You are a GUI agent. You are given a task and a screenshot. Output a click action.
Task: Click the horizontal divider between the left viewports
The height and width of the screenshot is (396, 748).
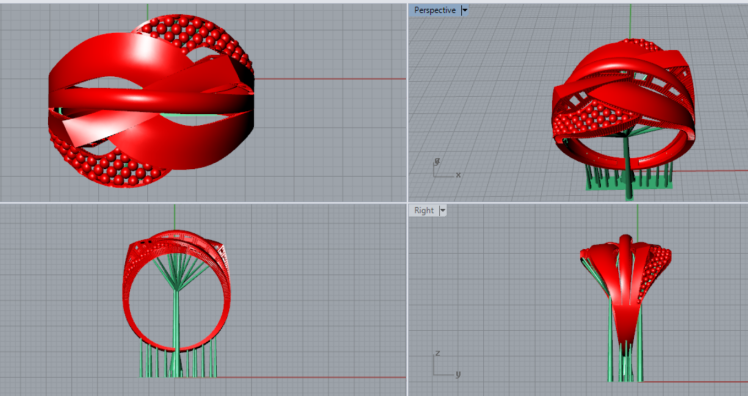click(x=203, y=203)
